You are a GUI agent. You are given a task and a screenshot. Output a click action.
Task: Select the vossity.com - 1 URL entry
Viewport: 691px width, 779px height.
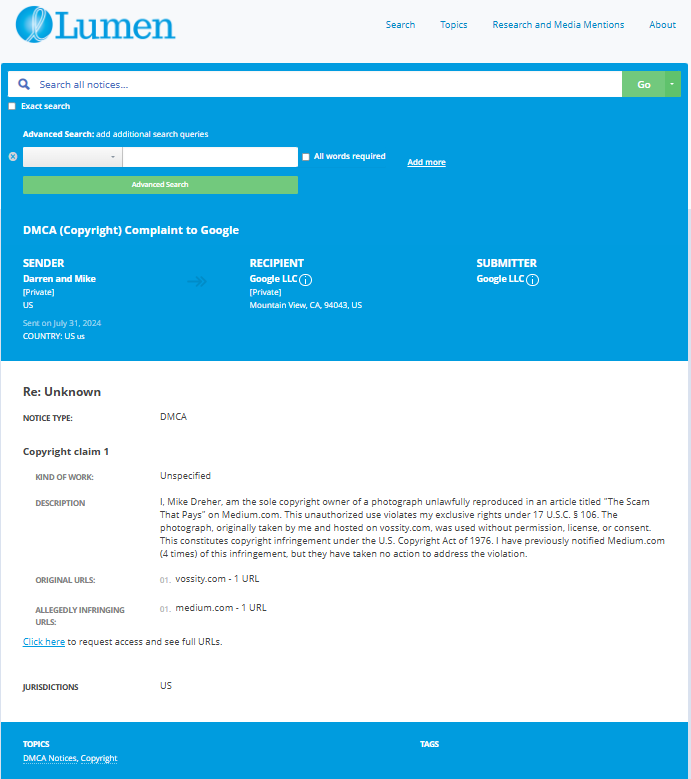(x=217, y=579)
